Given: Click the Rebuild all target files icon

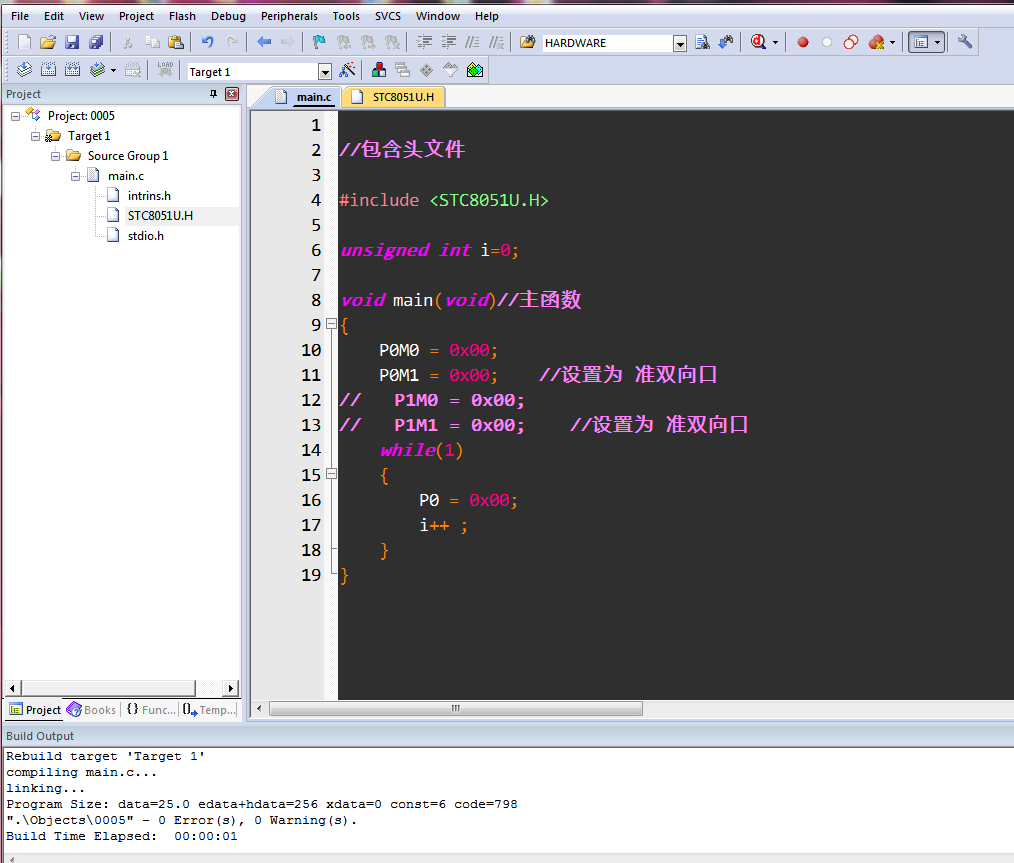Looking at the screenshot, I should click(x=72, y=70).
